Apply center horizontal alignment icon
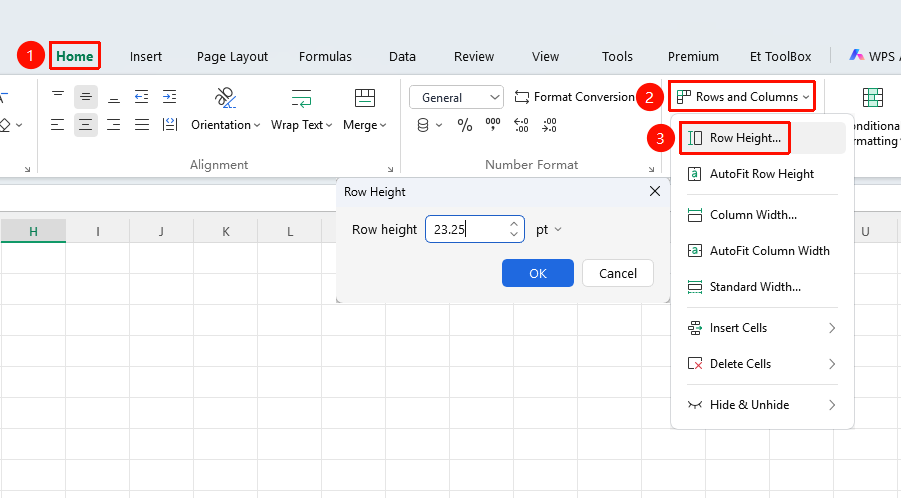 86,125
